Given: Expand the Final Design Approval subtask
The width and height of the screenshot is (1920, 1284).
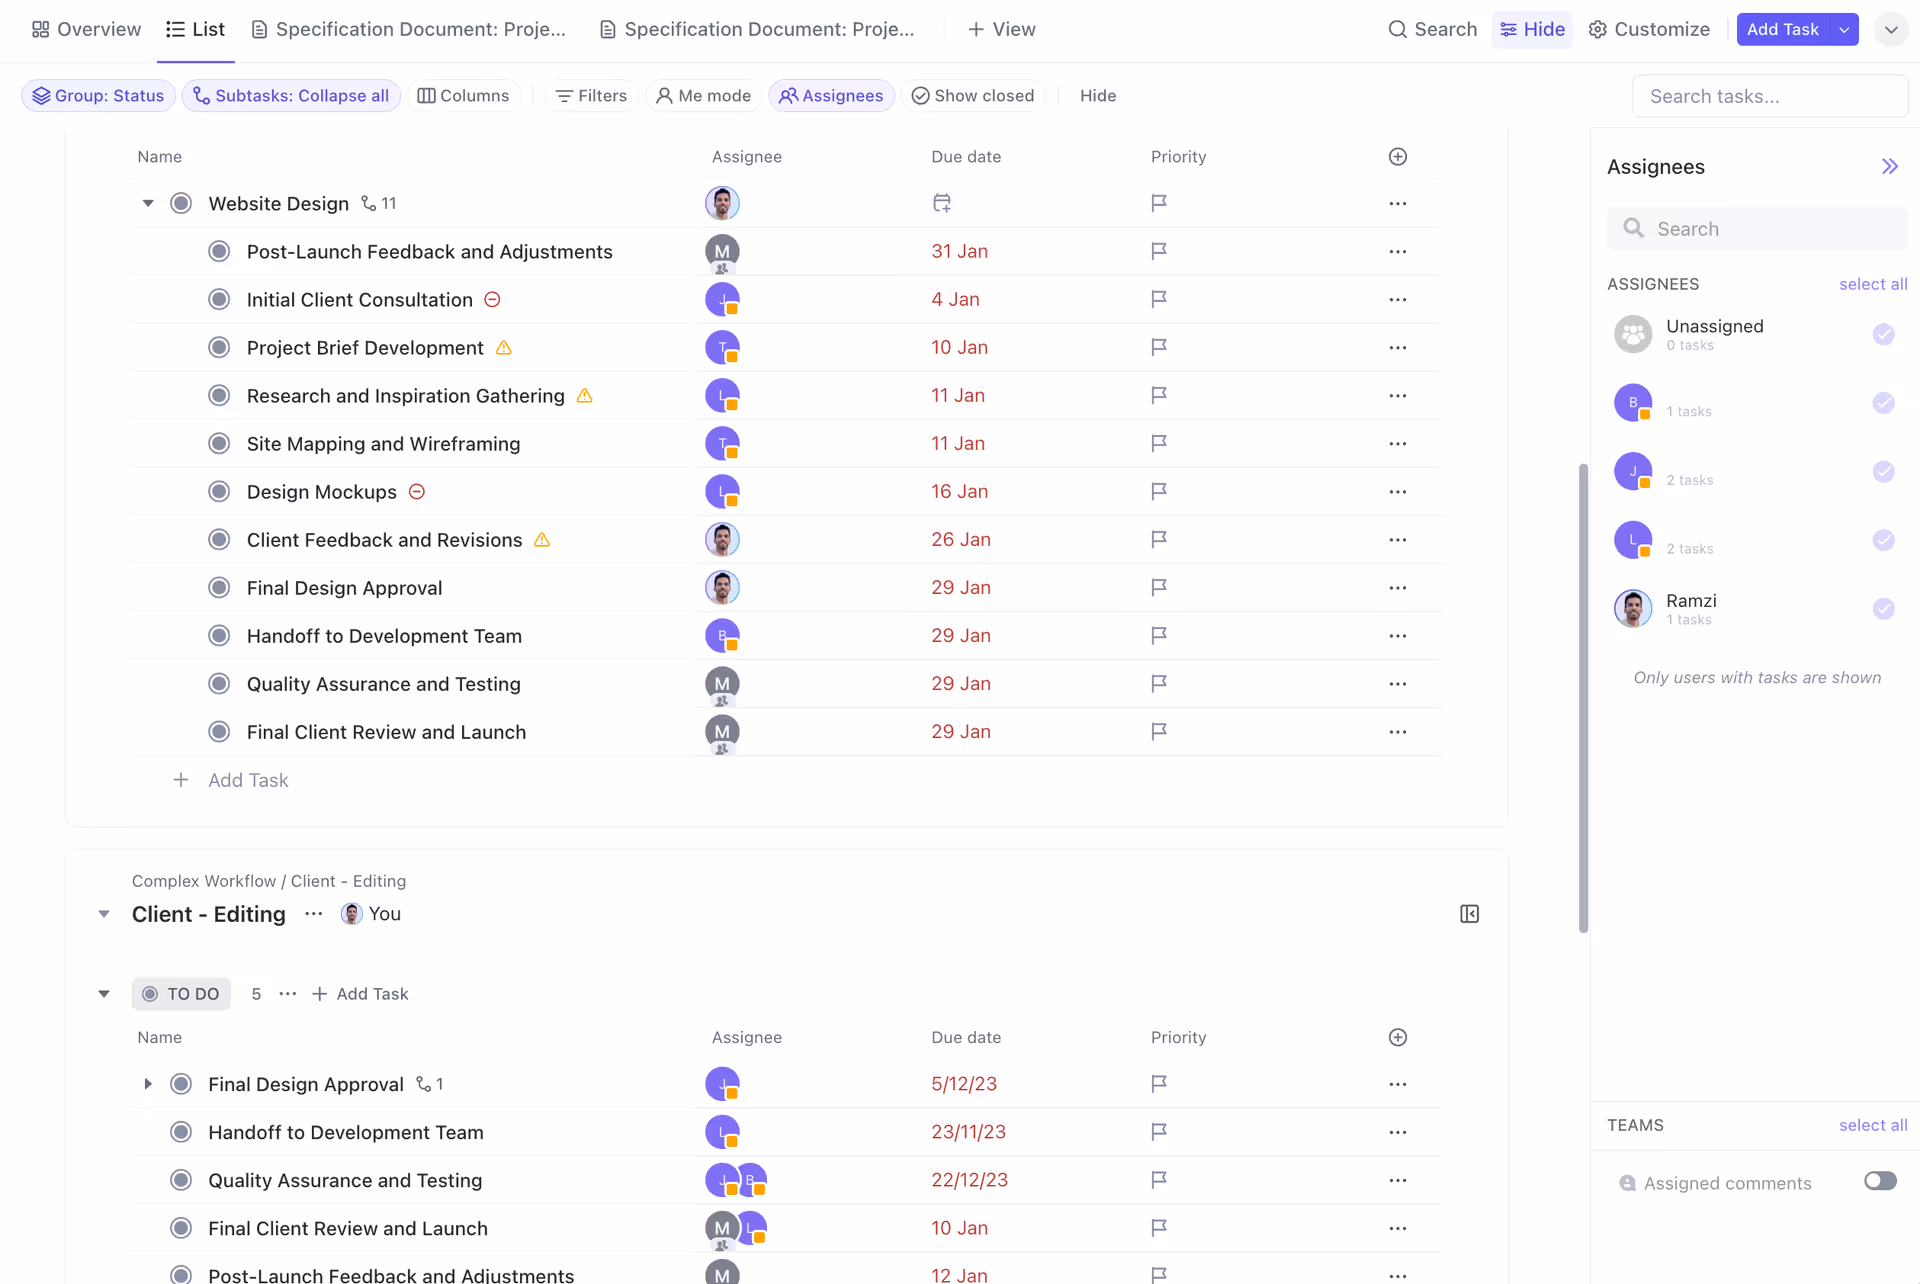Looking at the screenshot, I should 147,1083.
